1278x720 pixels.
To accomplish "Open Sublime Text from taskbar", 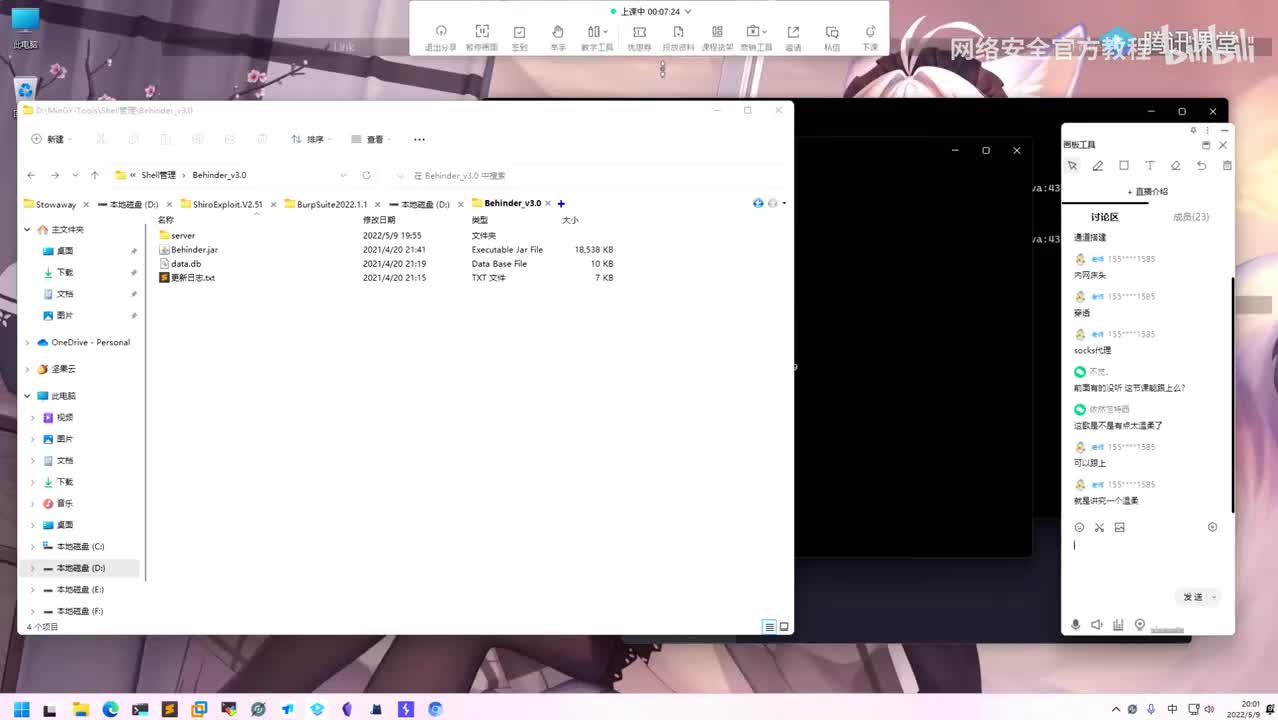I will pyautogui.click(x=170, y=709).
